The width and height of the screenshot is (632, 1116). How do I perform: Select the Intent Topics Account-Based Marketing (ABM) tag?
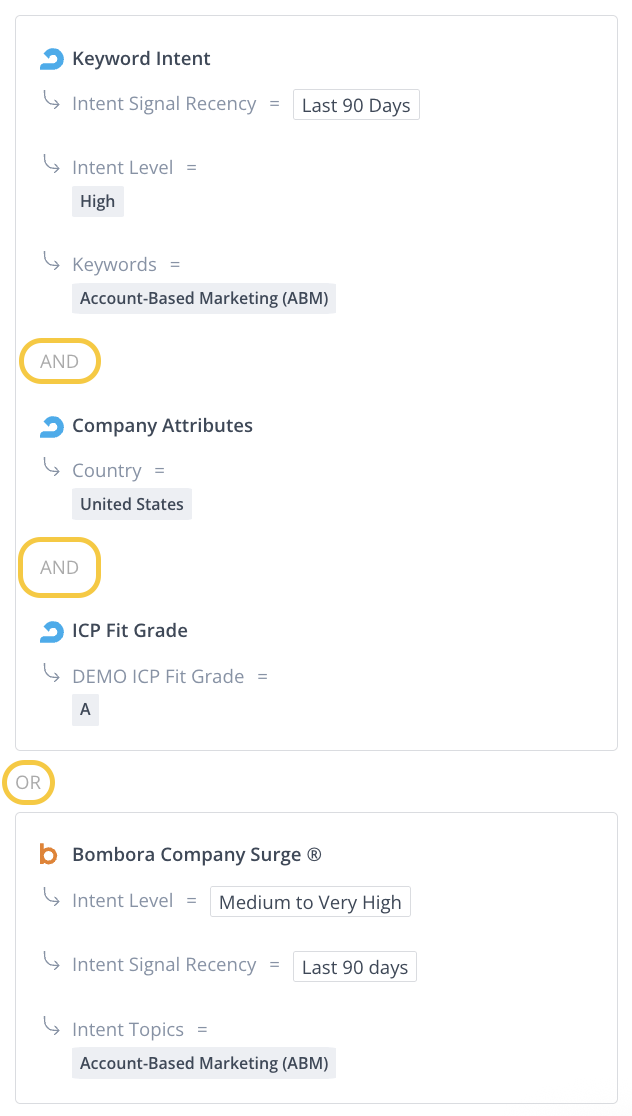pyautogui.click(x=204, y=1063)
